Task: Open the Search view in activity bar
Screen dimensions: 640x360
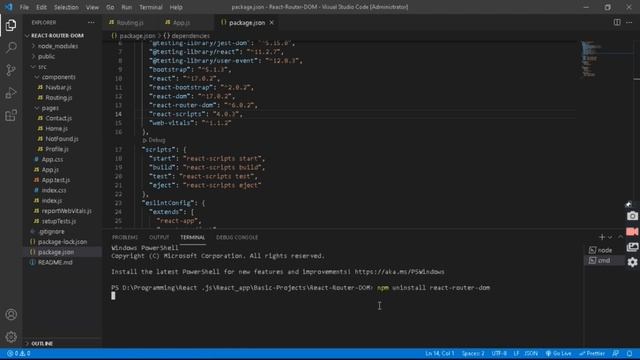Action: 11,48
